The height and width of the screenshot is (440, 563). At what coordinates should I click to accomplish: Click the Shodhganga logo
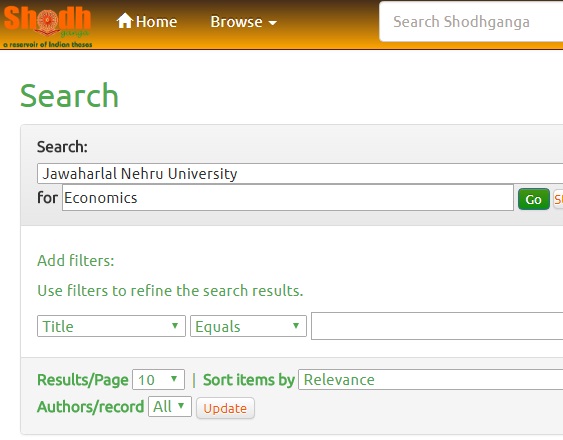click(x=47, y=26)
